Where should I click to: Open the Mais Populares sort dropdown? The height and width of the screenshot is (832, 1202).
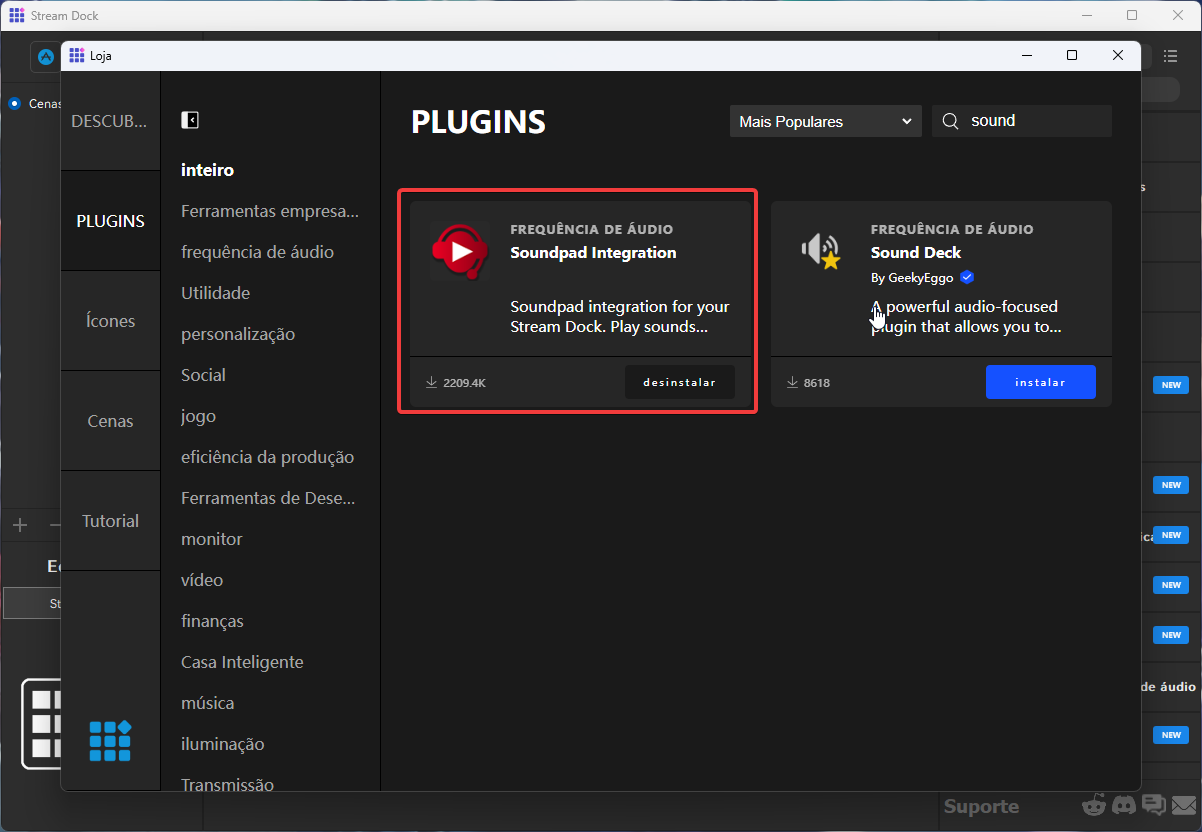[826, 121]
